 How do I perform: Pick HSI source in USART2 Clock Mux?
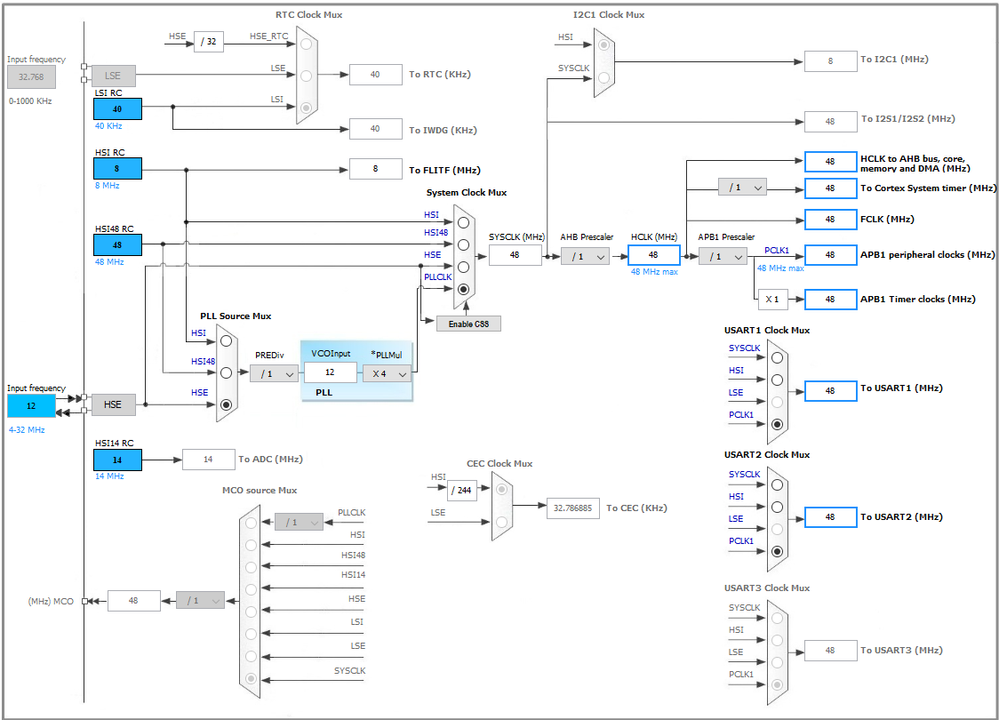[x=777, y=507]
